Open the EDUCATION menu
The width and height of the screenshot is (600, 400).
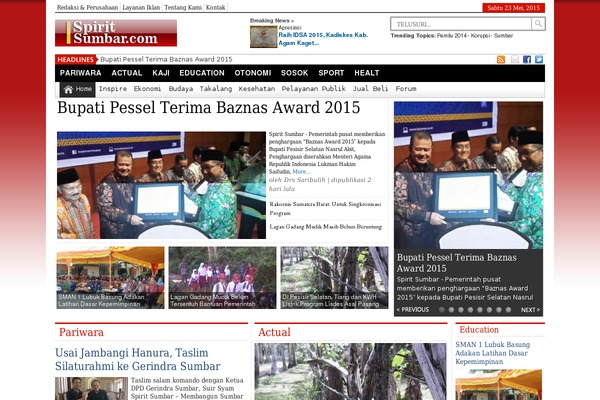click(x=202, y=73)
